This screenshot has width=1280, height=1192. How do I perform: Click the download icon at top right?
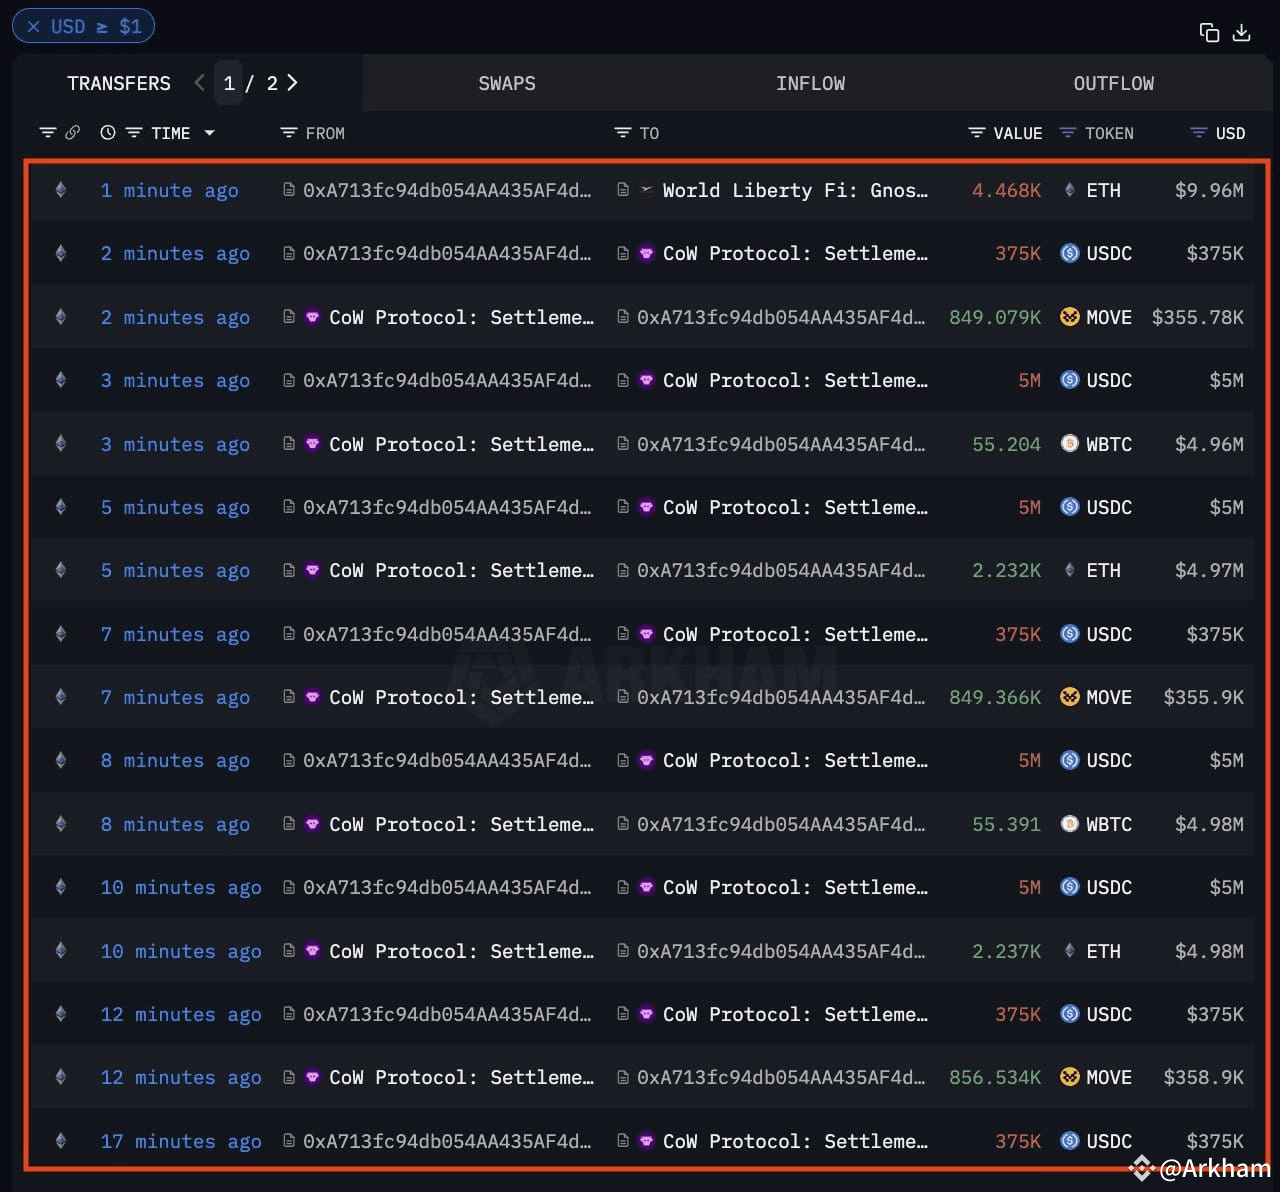click(x=1241, y=33)
